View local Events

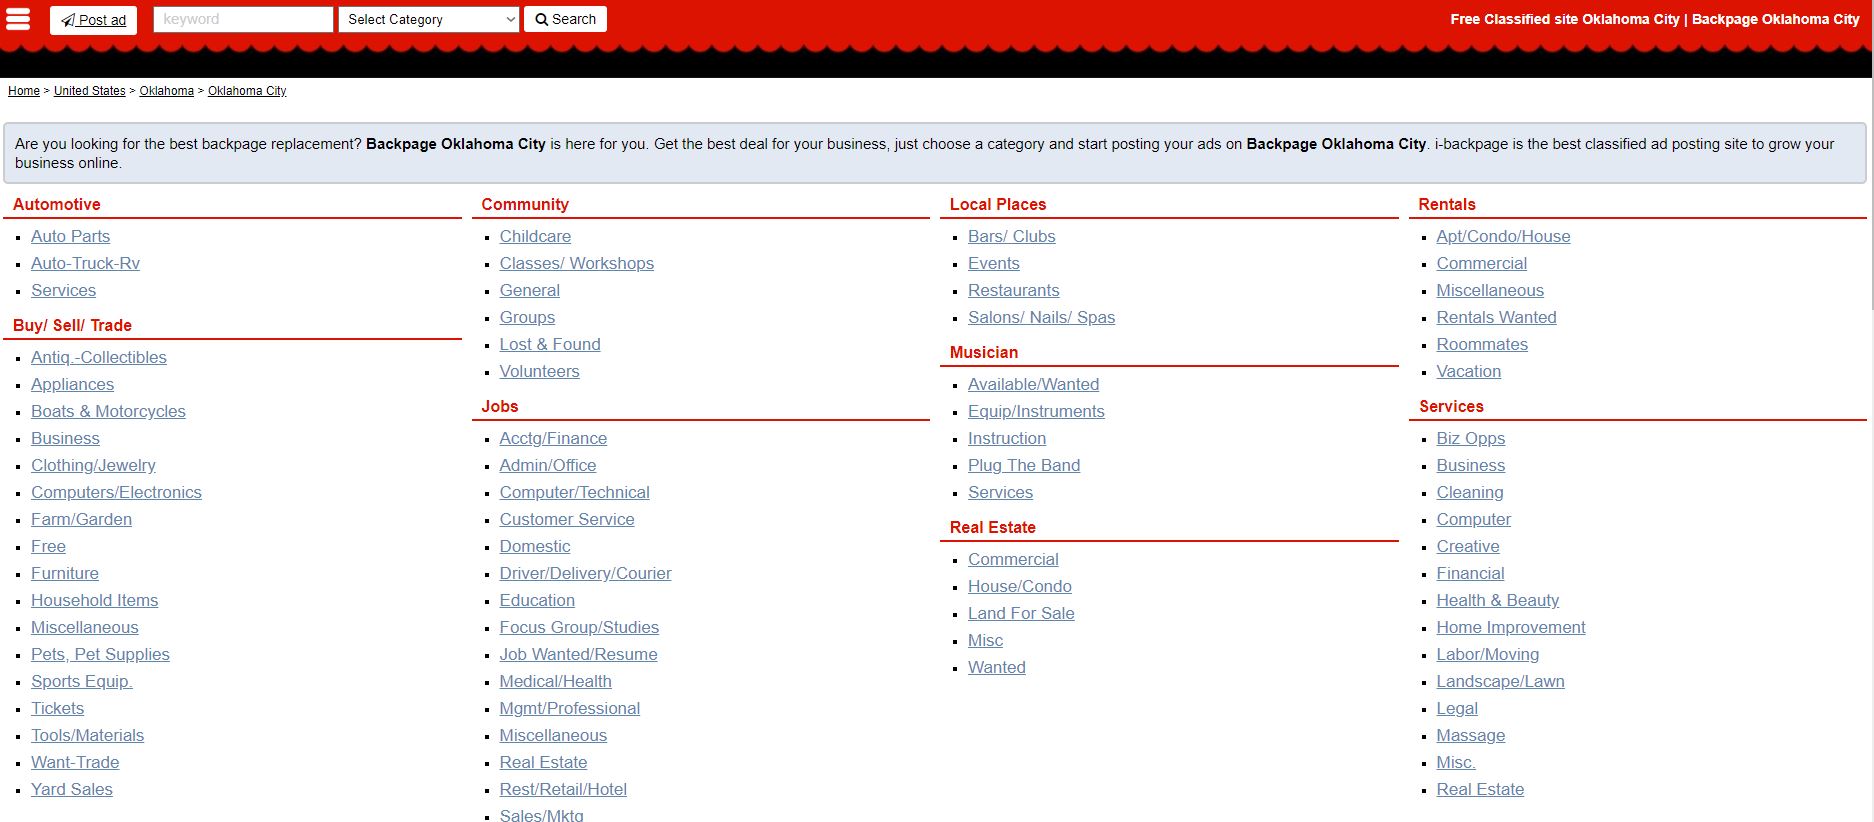coord(994,263)
